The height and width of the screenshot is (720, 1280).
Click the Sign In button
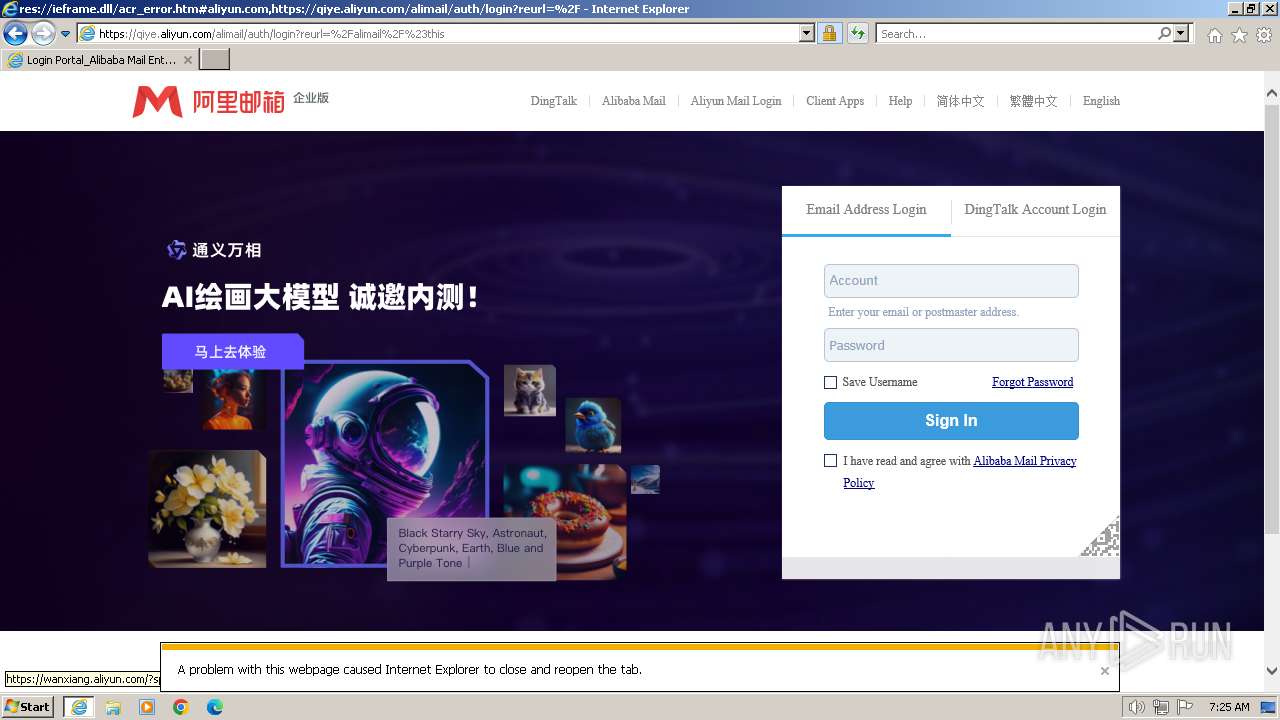click(x=951, y=421)
